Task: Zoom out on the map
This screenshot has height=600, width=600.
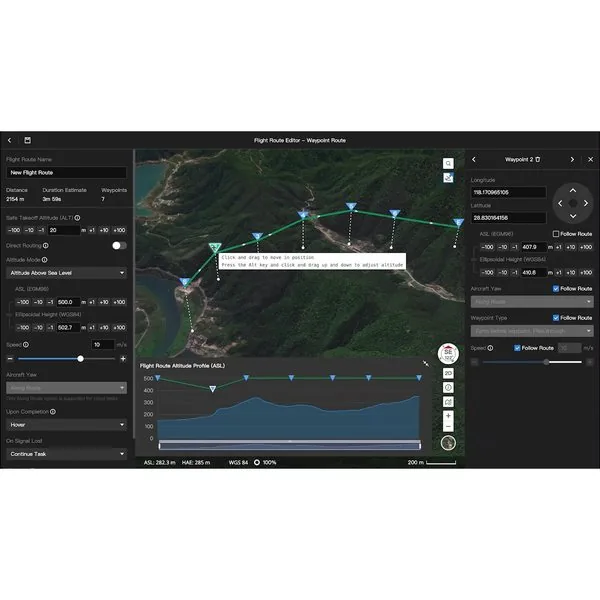Action: pos(448,426)
